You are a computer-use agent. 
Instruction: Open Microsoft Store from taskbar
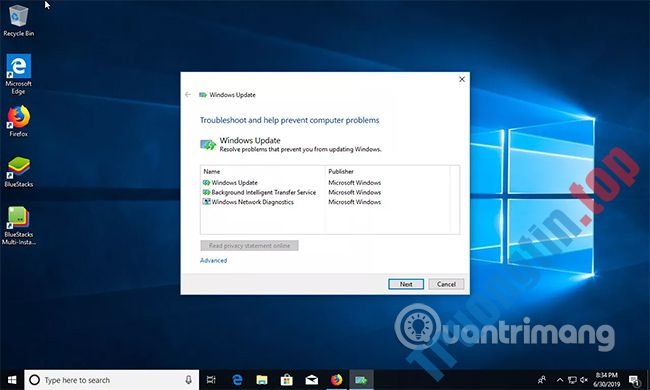click(x=286, y=380)
